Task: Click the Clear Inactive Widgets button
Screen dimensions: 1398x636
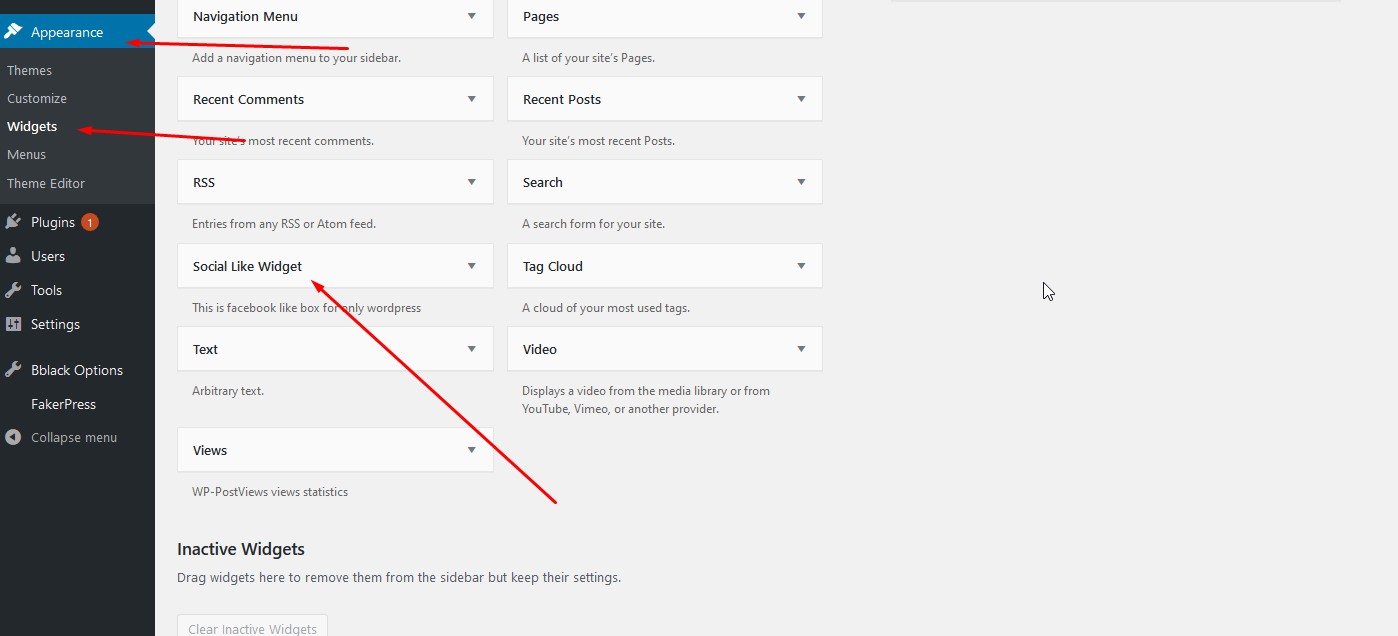Action: (252, 628)
